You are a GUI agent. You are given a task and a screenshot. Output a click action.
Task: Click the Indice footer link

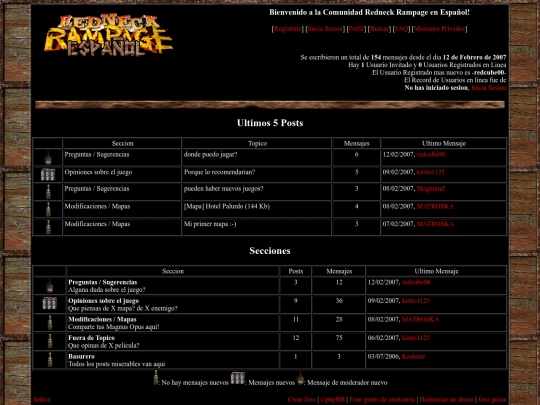click(42, 400)
